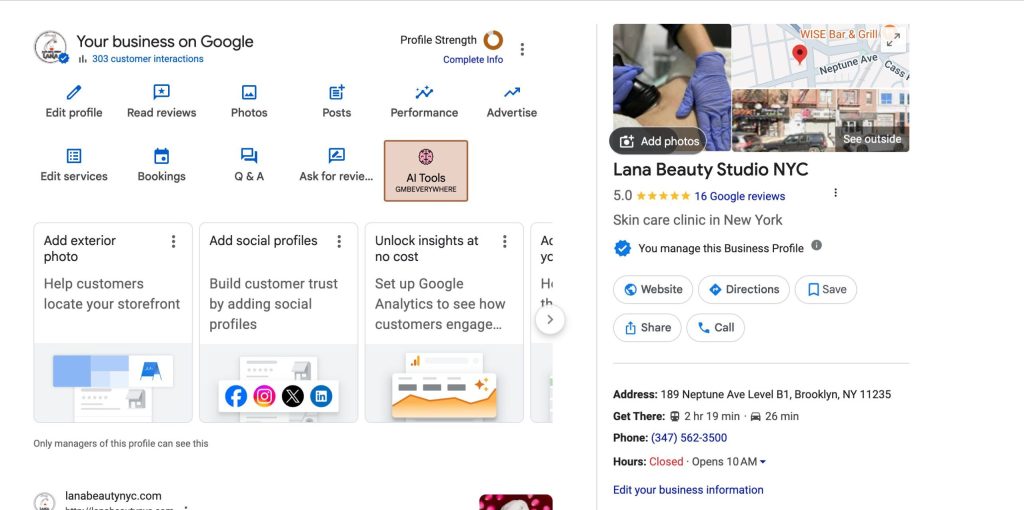The height and width of the screenshot is (510, 1024).
Task: View Performance stats icon
Action: [x=424, y=93]
